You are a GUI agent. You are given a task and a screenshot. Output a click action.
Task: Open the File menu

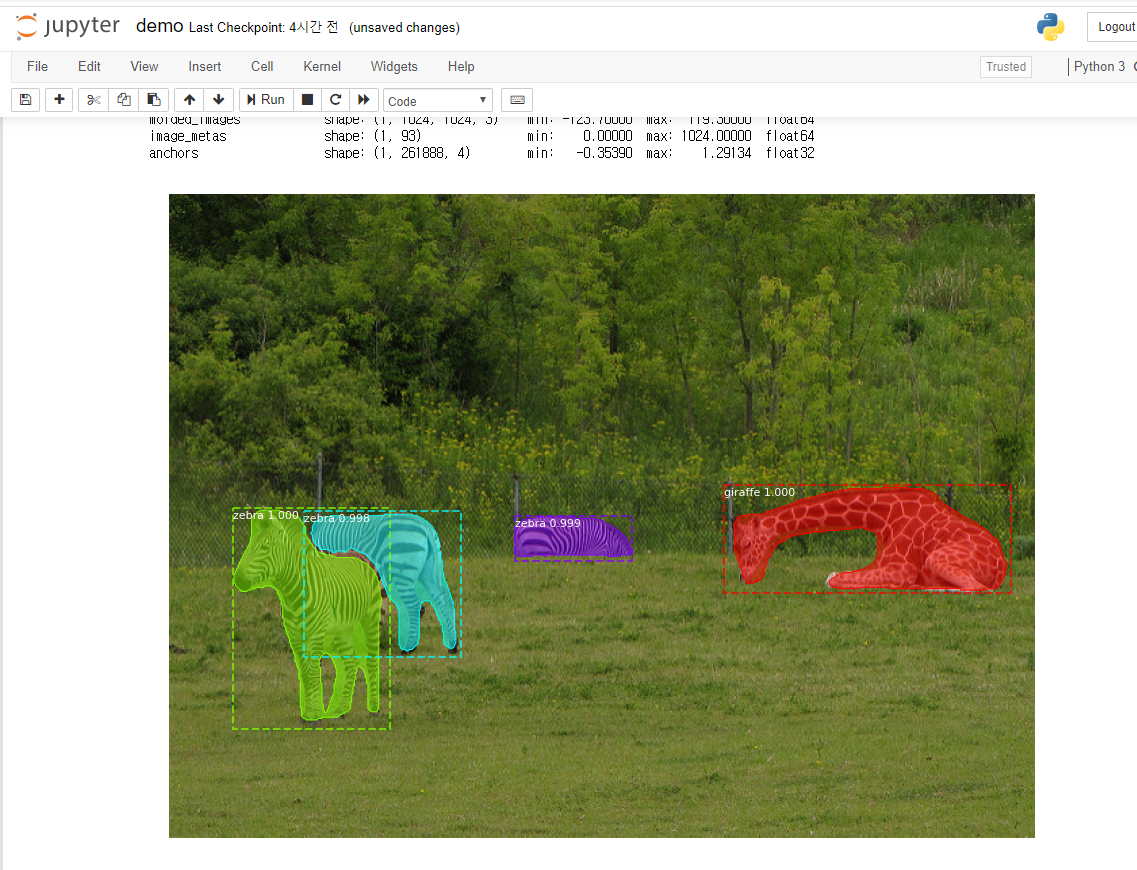(x=37, y=67)
